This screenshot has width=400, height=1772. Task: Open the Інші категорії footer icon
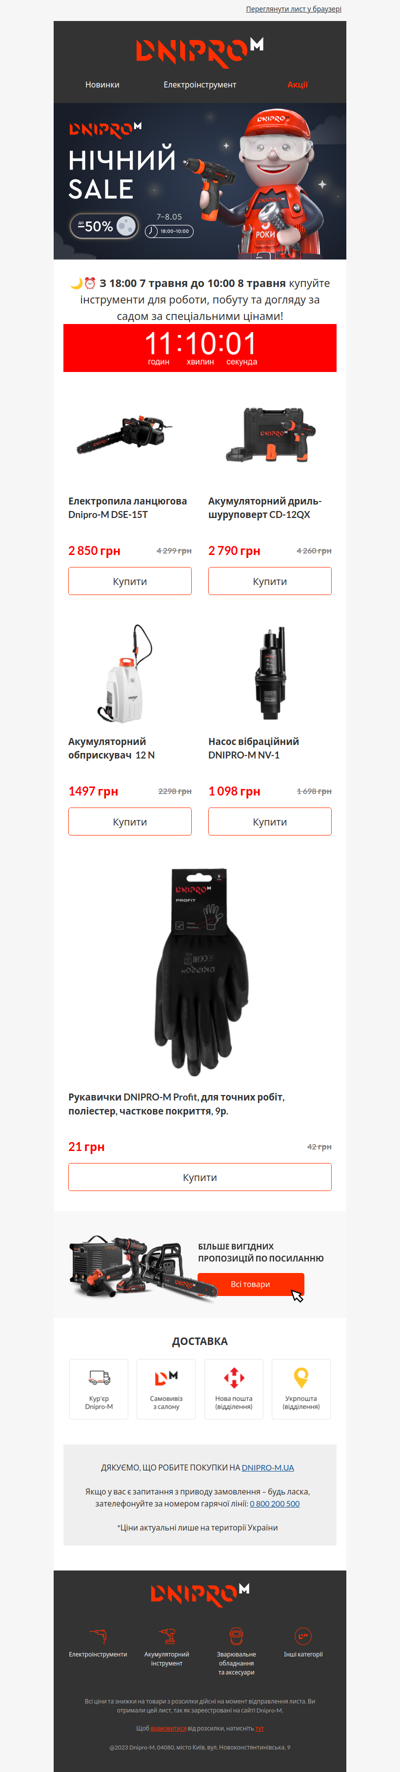[303, 1636]
